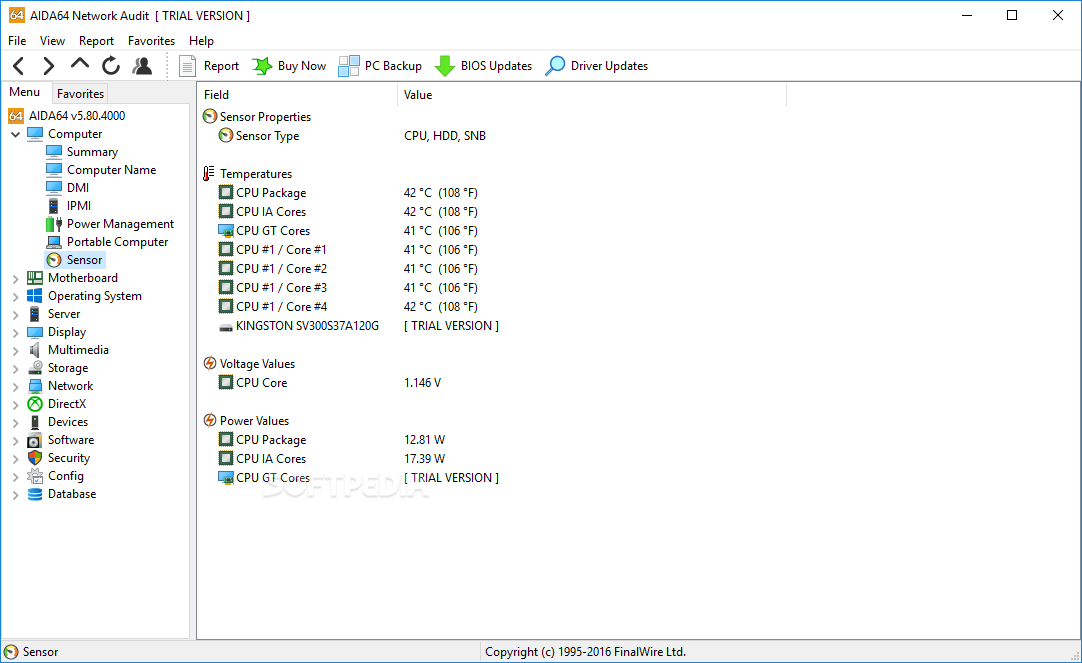Open the View menu
Image resolution: width=1082 pixels, height=663 pixels.
coord(52,41)
